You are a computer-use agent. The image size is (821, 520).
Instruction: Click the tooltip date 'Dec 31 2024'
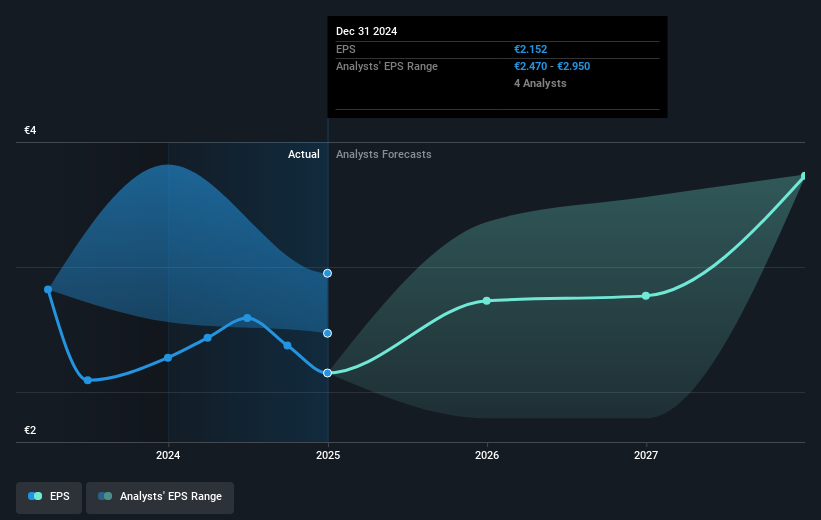point(367,31)
